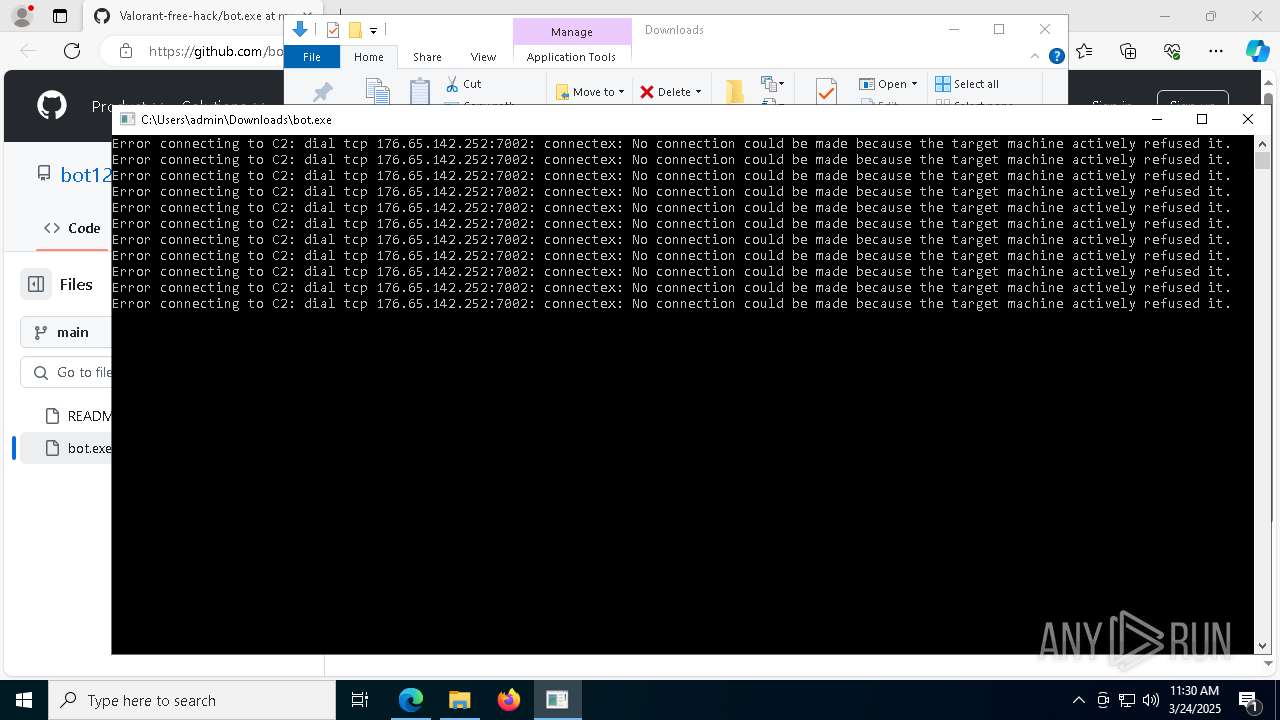
Task: Click Select all in Explorer ribbon
Action: (x=967, y=84)
